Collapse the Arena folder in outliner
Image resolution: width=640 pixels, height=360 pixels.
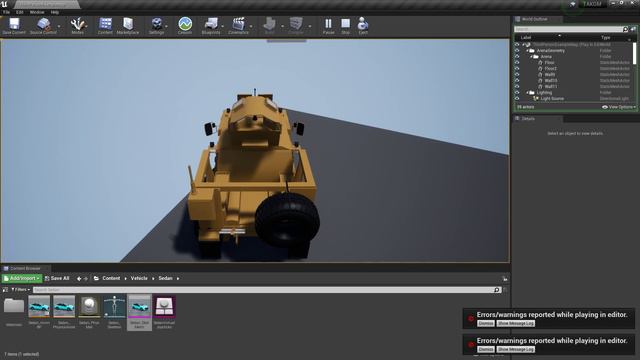531,57
